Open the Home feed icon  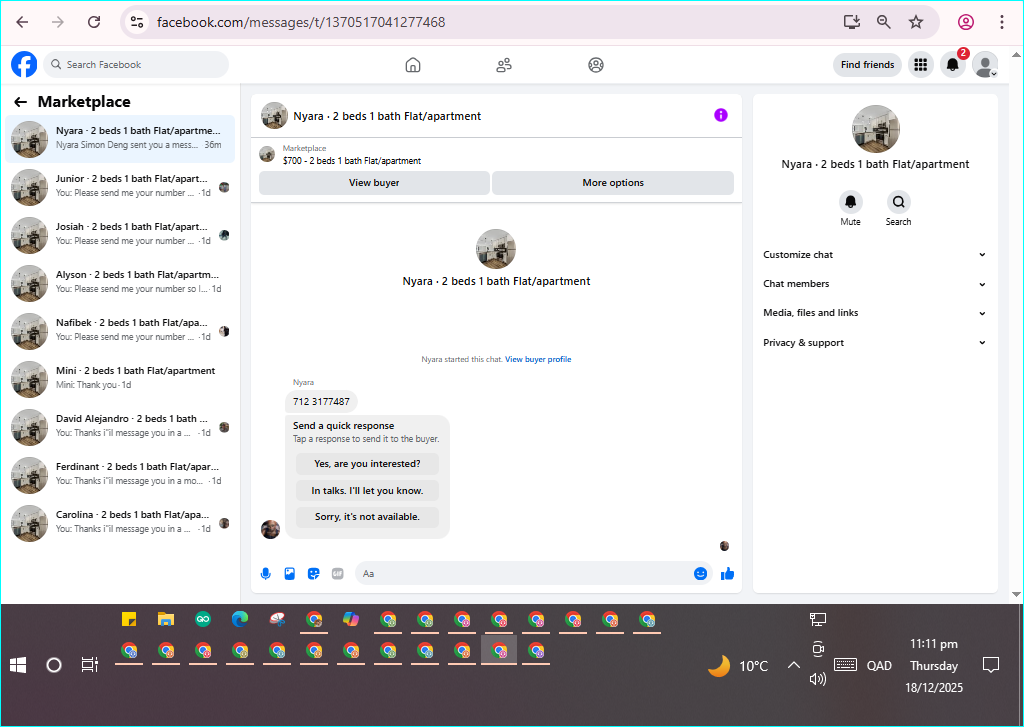pos(413,65)
